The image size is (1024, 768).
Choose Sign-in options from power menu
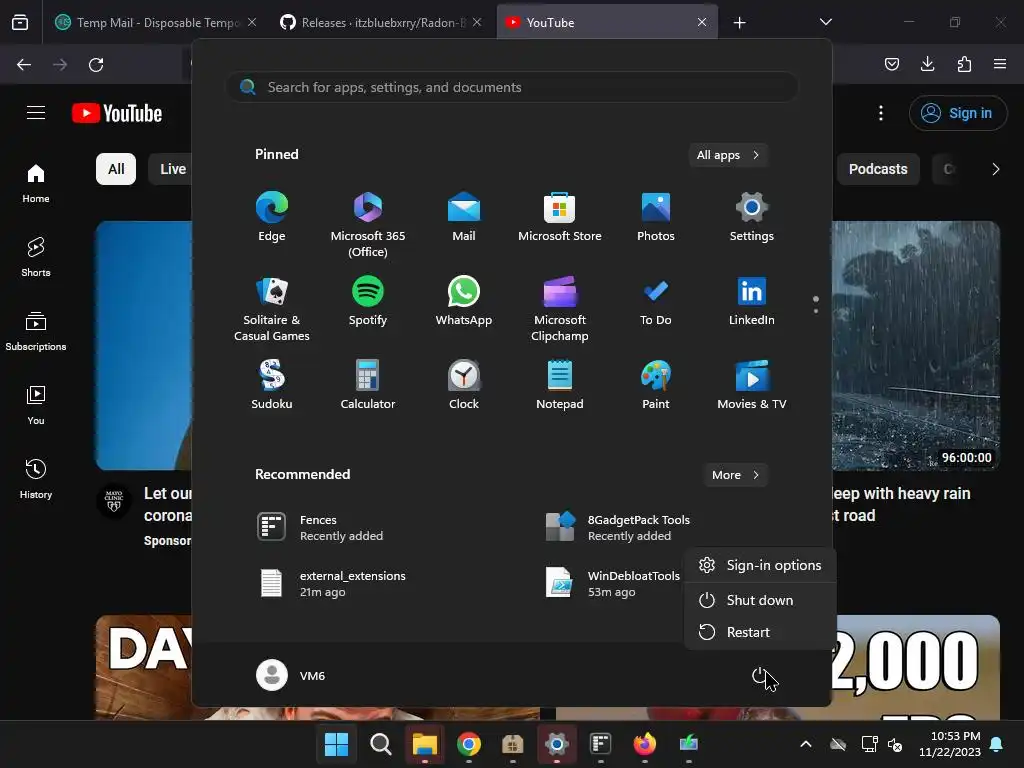pyautogui.click(x=760, y=566)
